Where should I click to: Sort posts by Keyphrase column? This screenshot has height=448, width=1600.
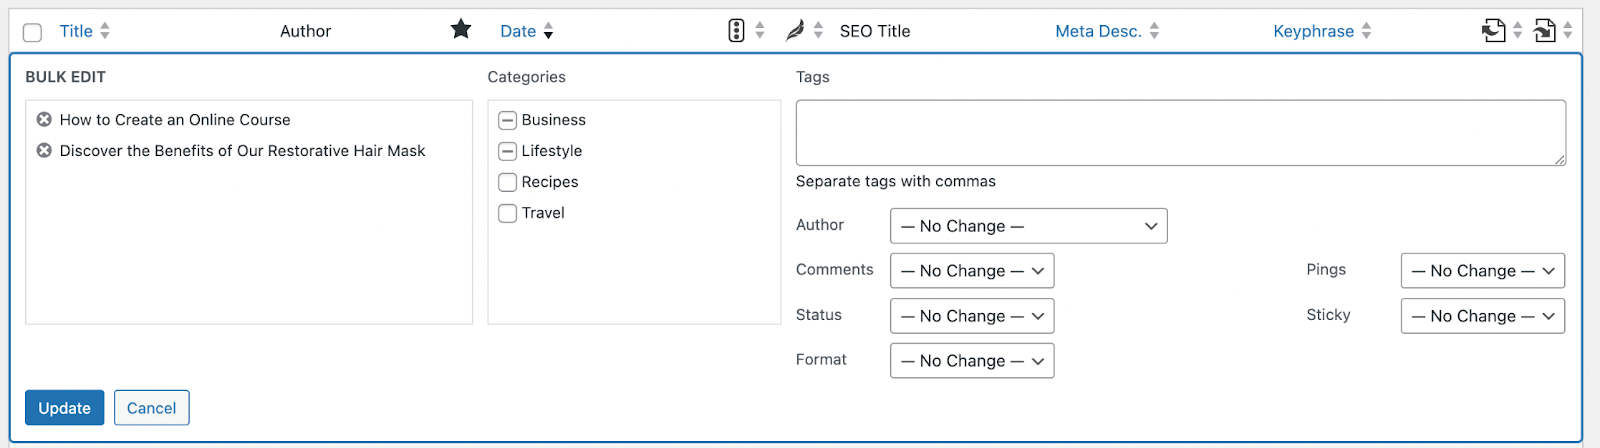click(x=1313, y=31)
